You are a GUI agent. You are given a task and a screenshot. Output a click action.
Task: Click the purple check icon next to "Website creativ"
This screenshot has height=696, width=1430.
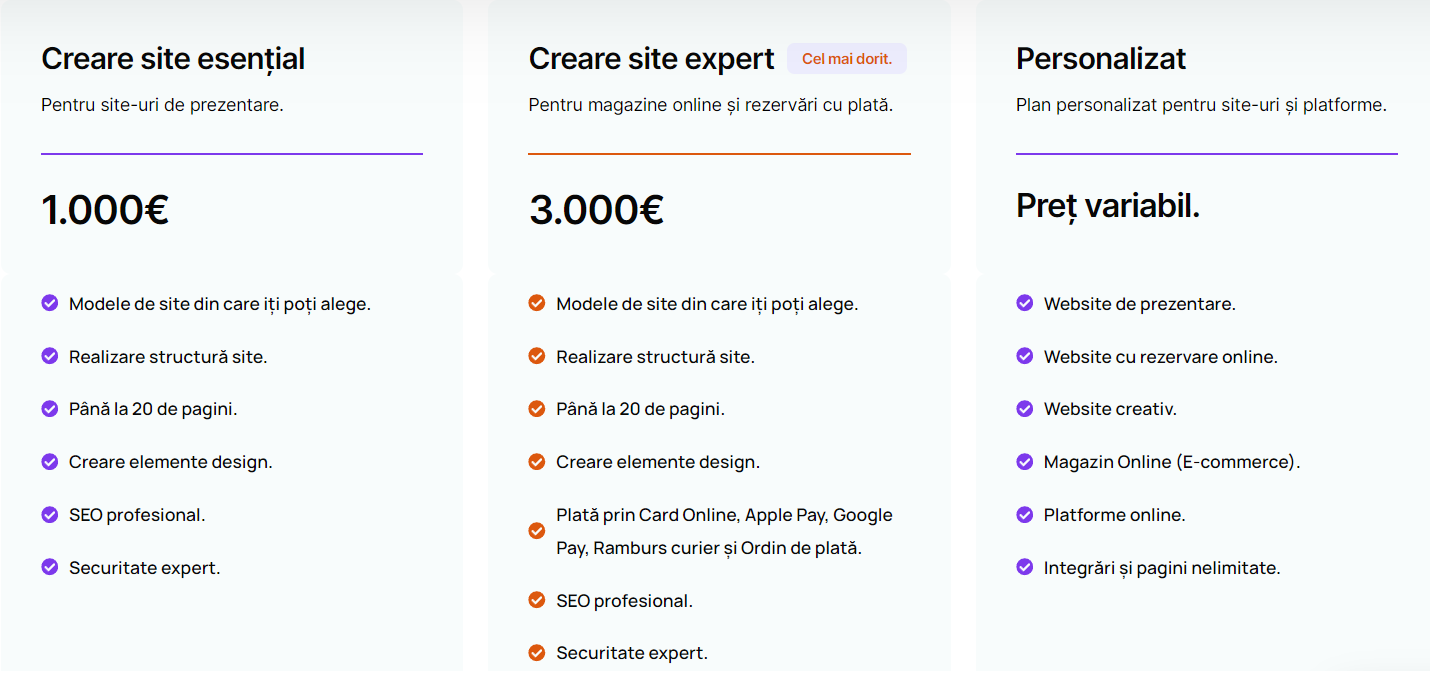point(1024,408)
